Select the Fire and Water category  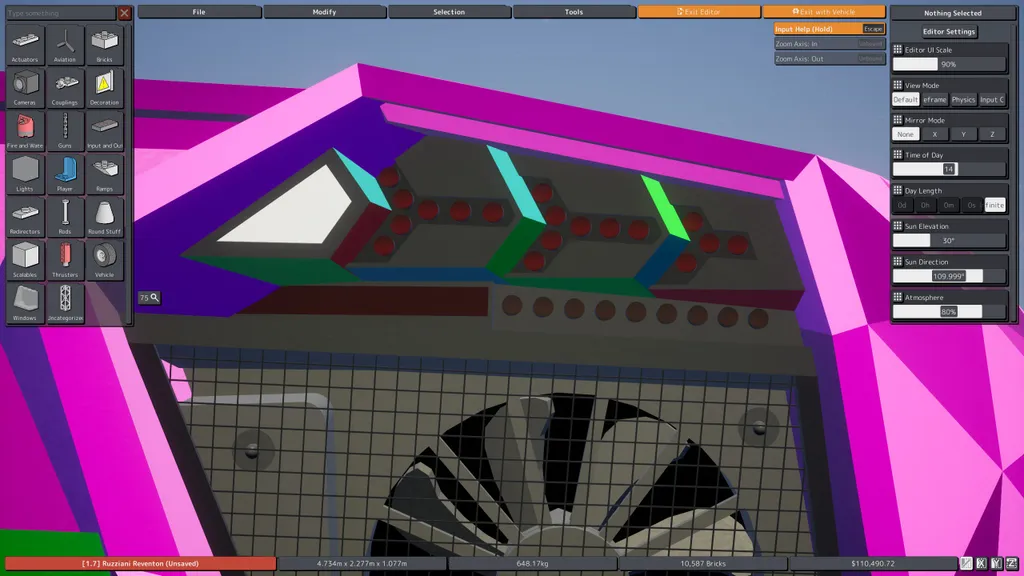point(25,131)
